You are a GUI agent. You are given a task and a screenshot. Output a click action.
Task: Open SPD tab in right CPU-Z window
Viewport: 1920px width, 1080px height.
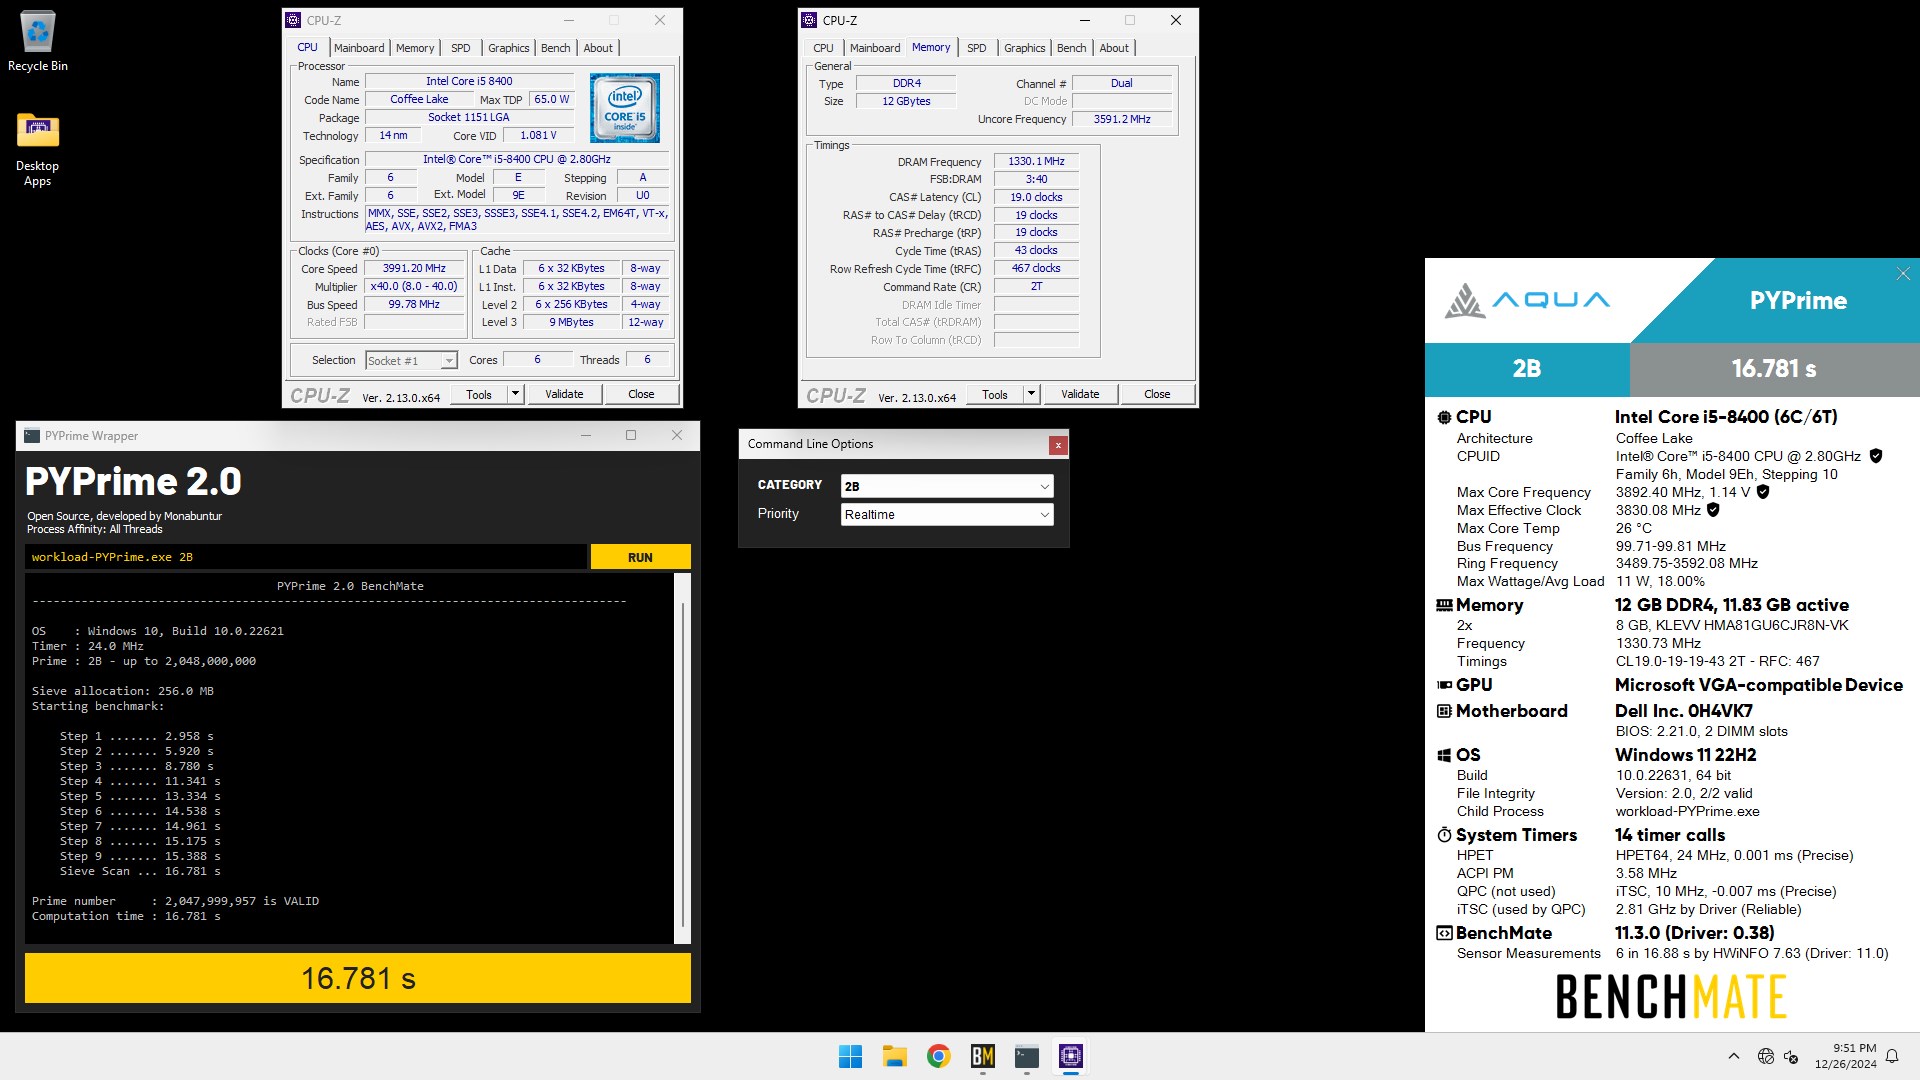(977, 48)
